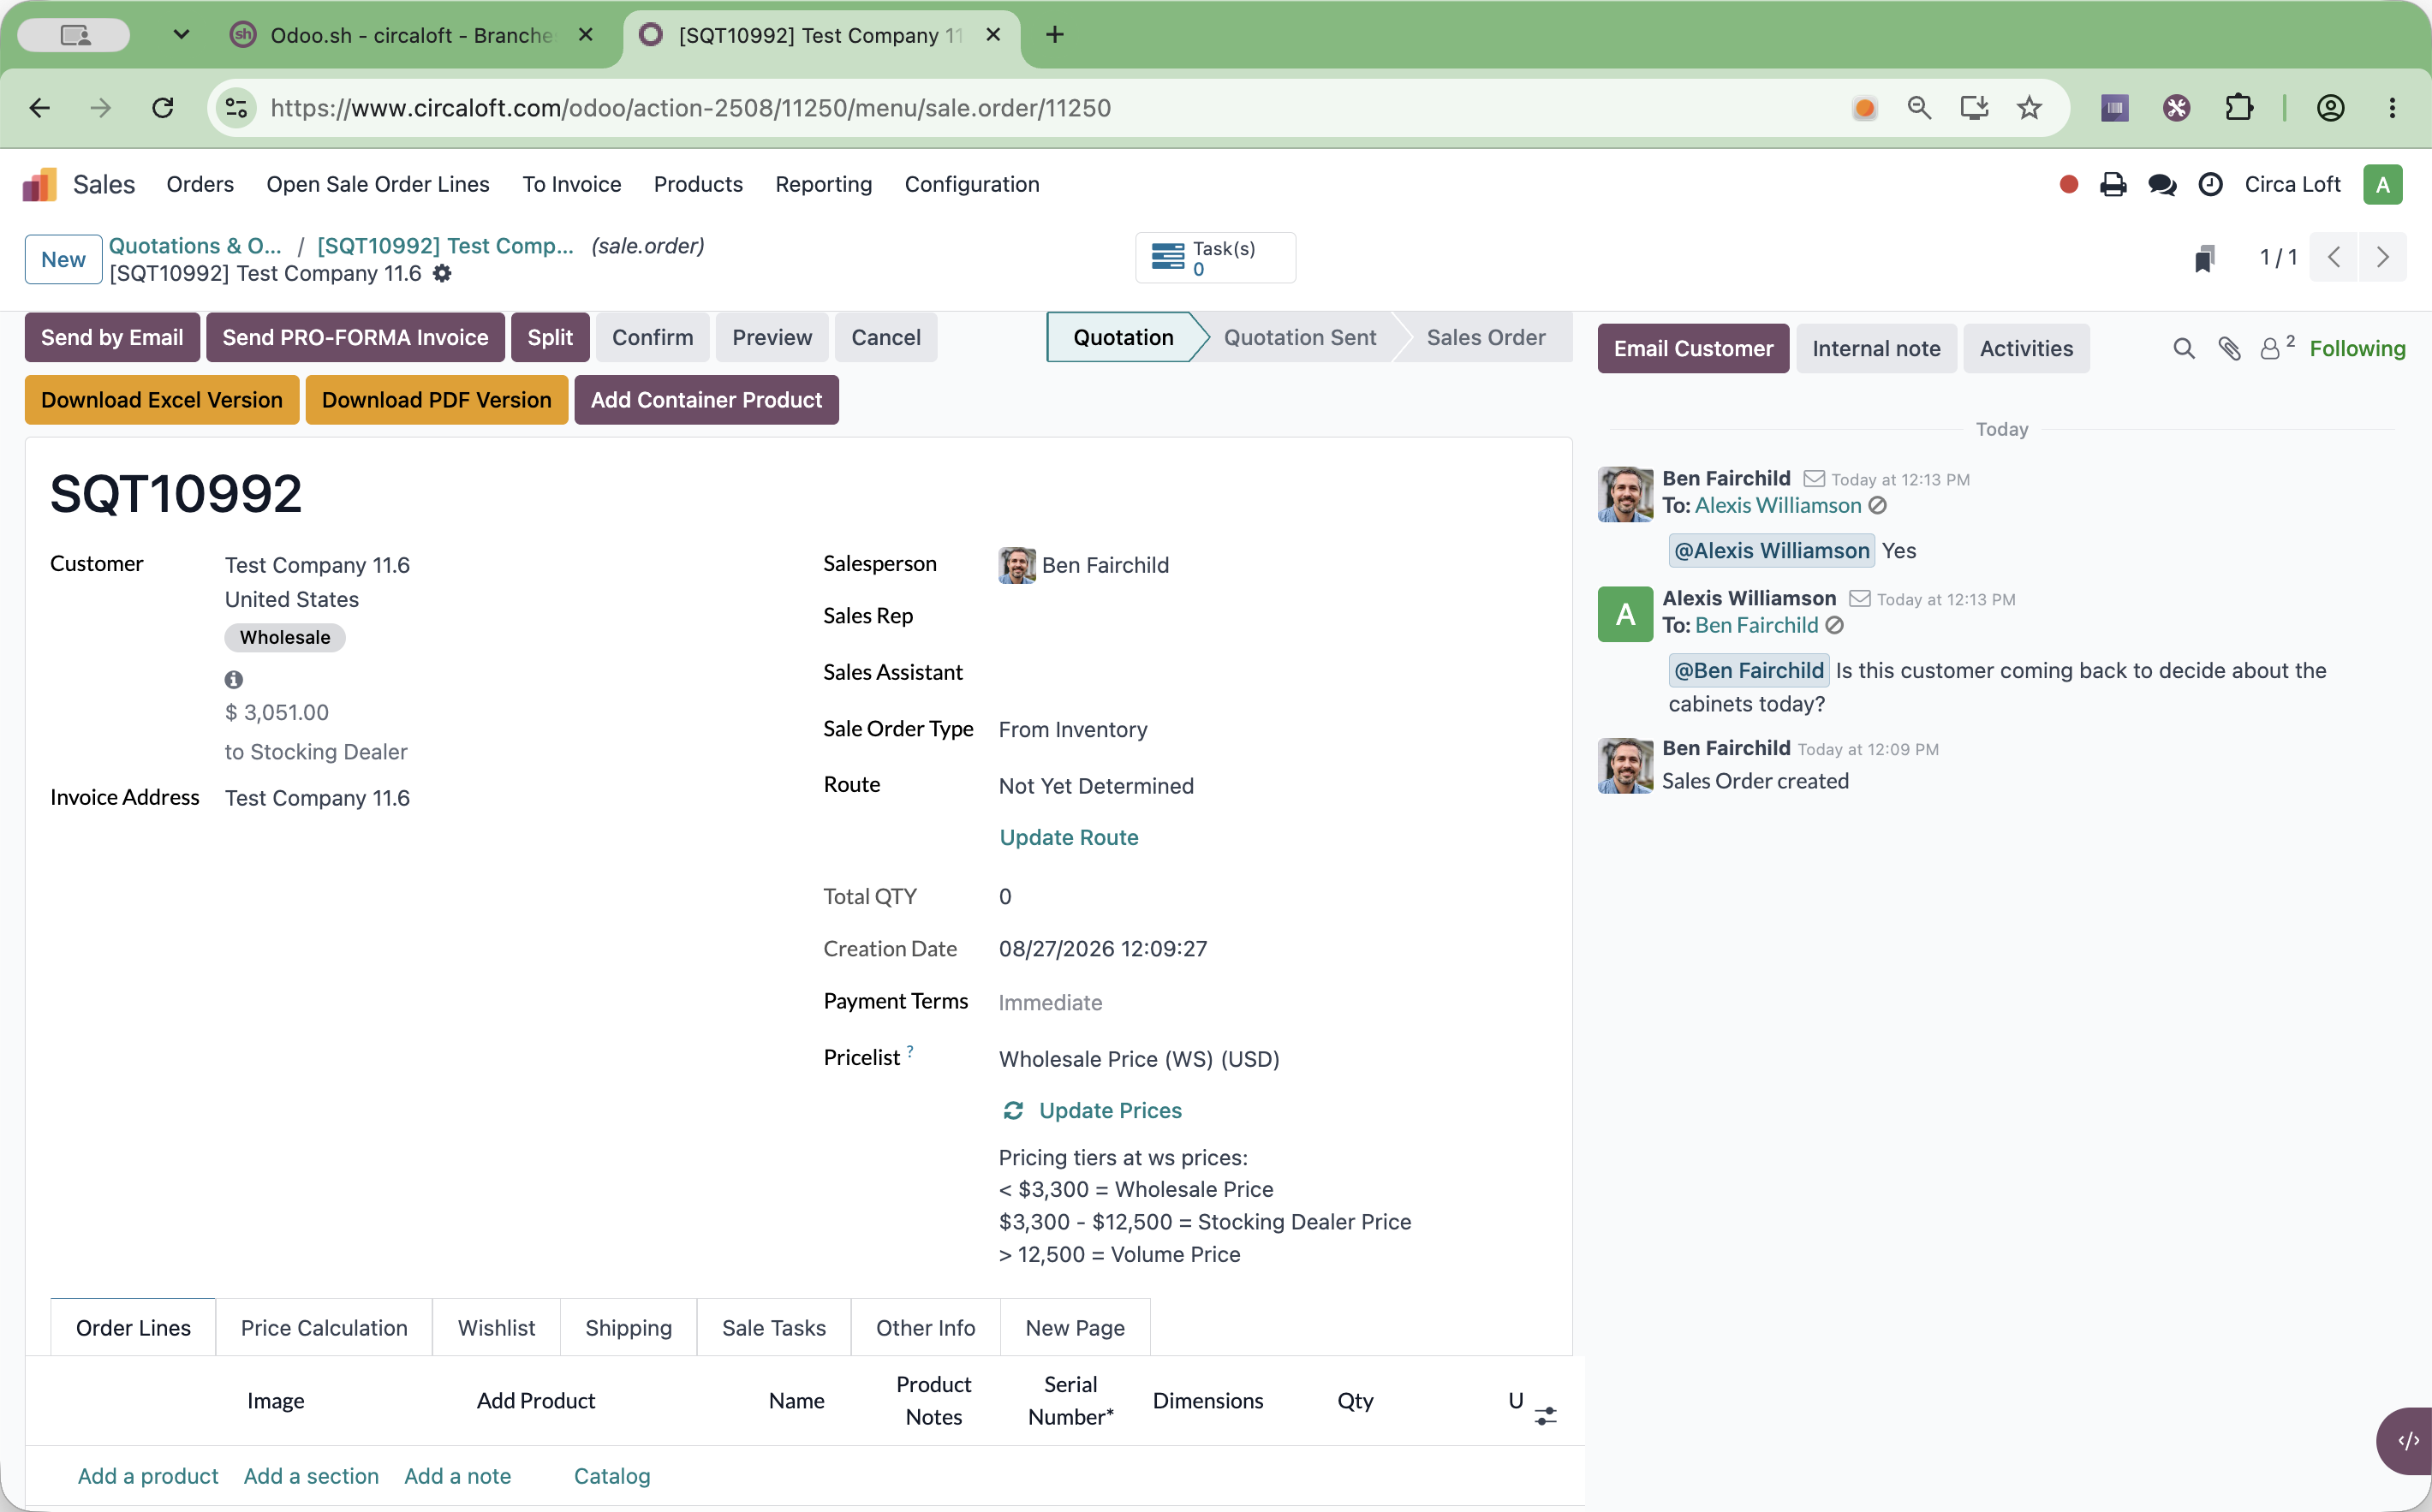Reload the browser page
This screenshot has height=1512, width=2432.
coord(163,108)
